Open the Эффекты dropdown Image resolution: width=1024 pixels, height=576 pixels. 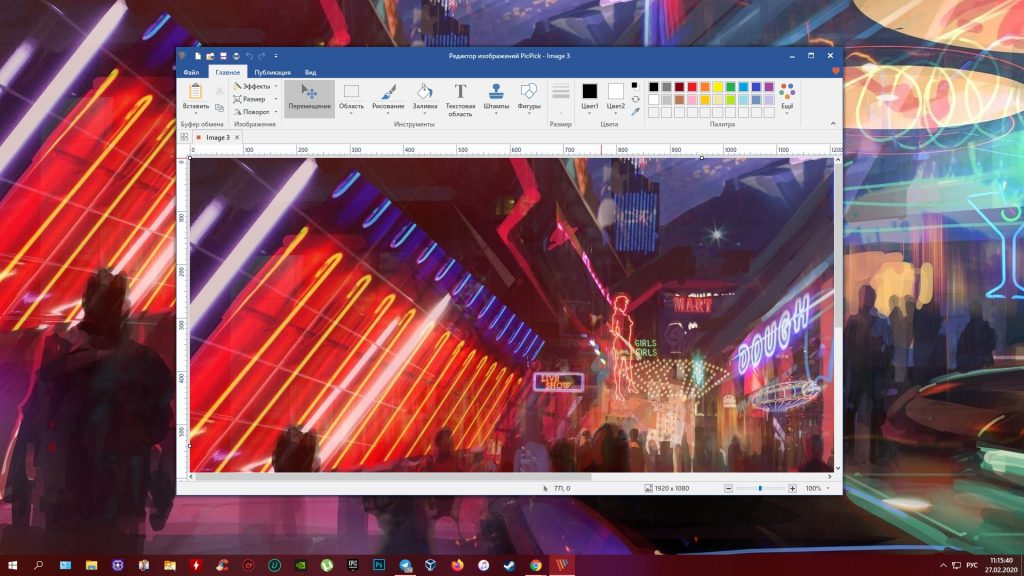click(x=255, y=86)
